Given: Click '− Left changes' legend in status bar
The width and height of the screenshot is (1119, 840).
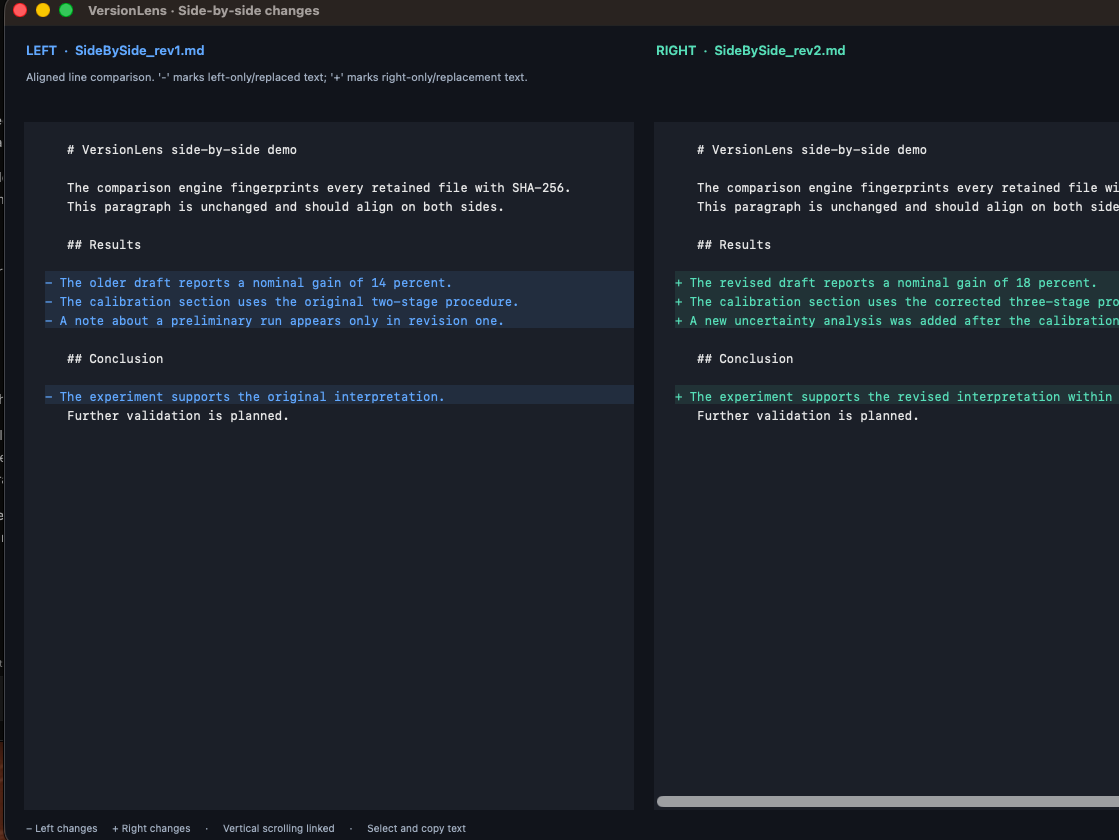Looking at the screenshot, I should 61,829.
